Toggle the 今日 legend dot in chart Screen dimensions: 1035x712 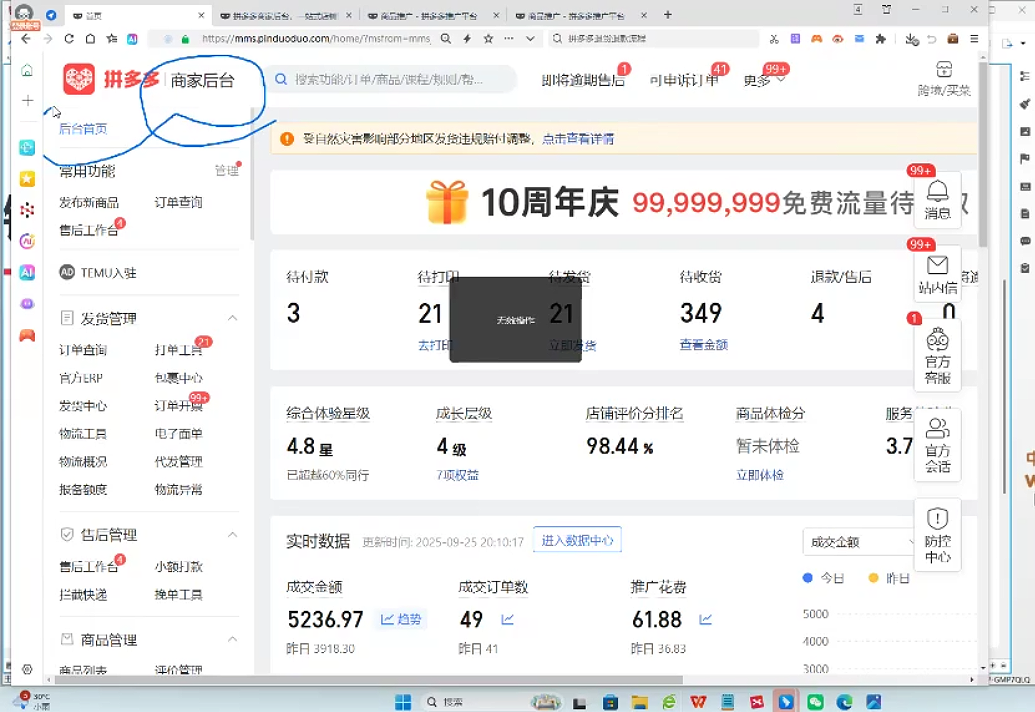pos(808,578)
